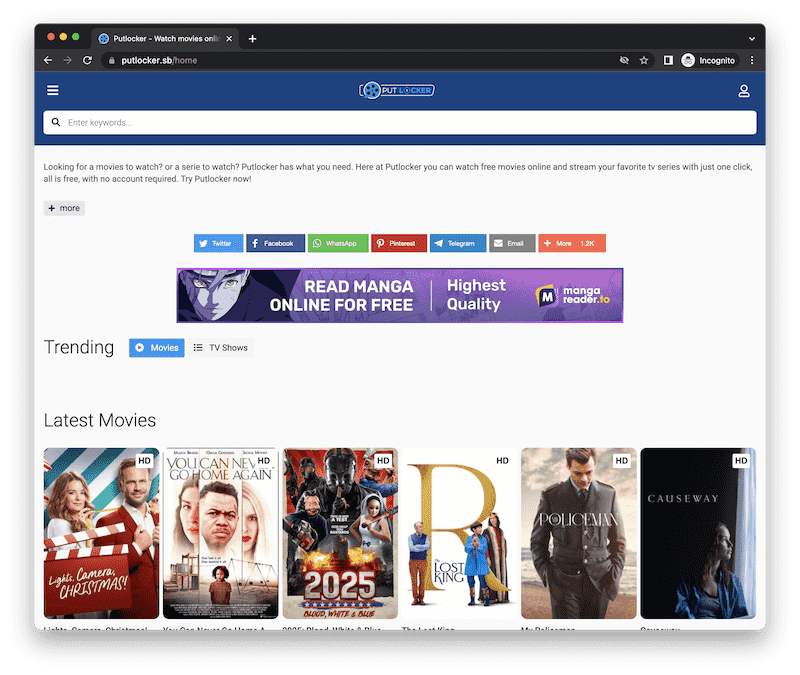Click the Putlocker logo

point(397,90)
